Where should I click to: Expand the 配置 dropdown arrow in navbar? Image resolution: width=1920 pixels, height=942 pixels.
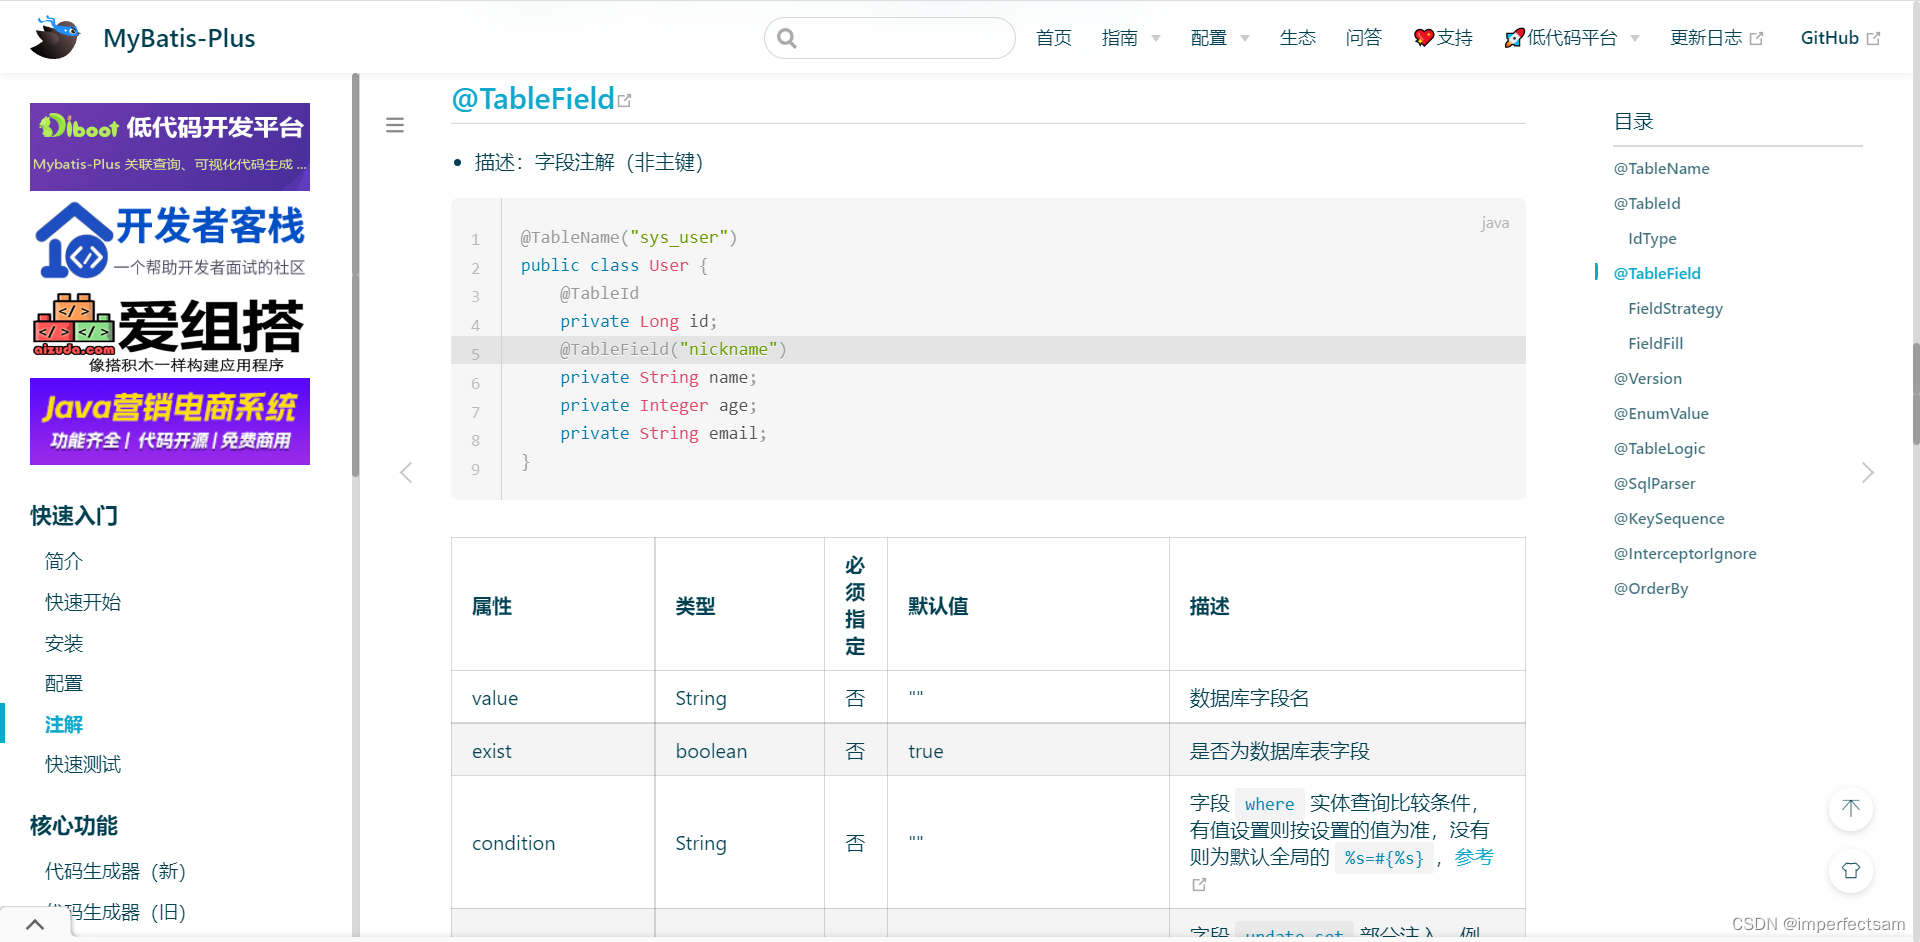tap(1245, 39)
